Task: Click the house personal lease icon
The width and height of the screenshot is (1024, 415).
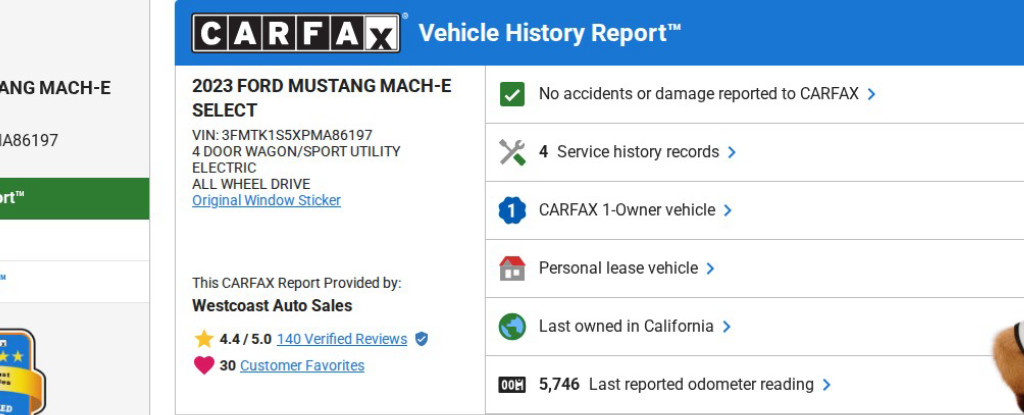Action: point(512,268)
